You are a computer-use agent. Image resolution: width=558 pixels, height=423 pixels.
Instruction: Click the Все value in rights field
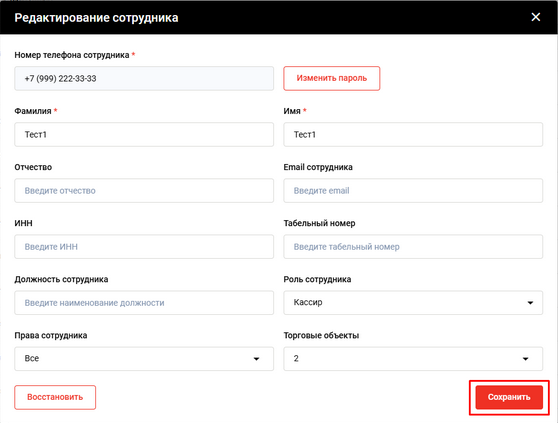click(32, 358)
